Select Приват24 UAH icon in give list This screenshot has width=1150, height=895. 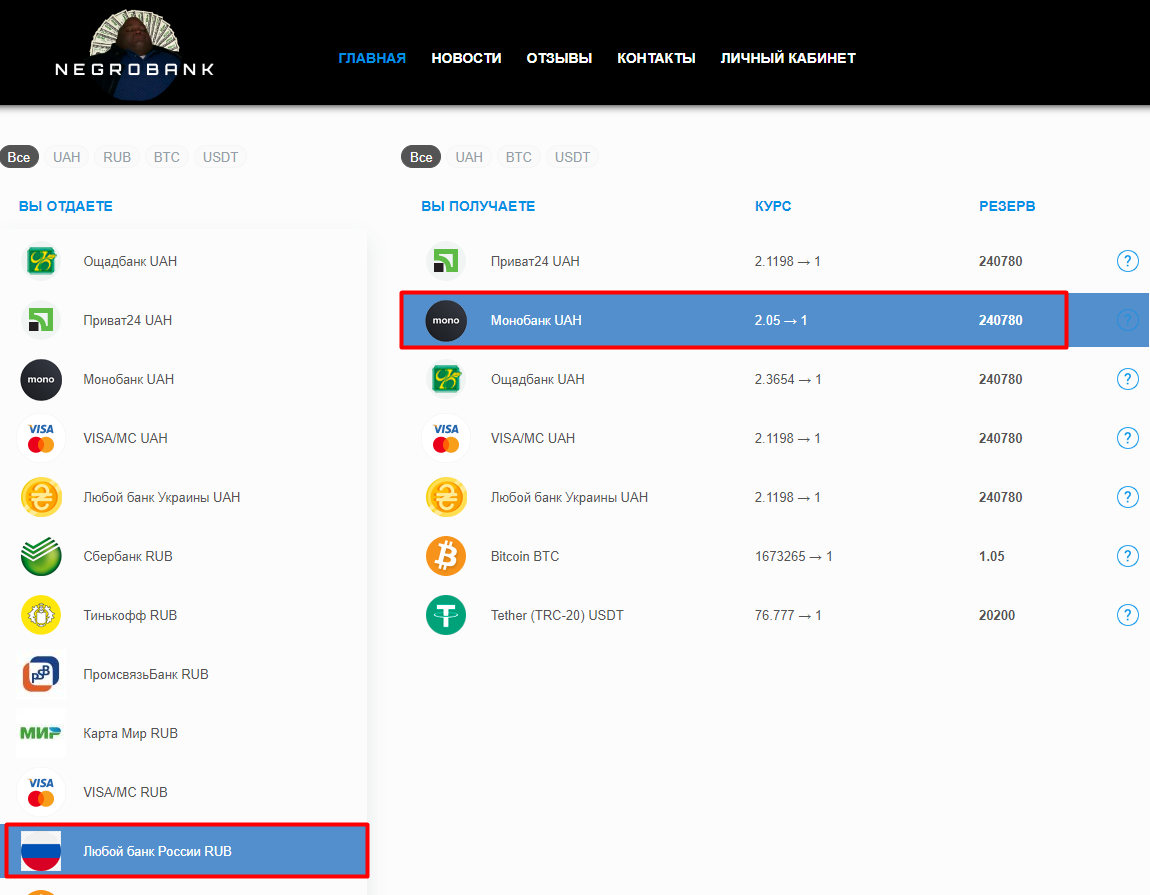tap(41, 321)
